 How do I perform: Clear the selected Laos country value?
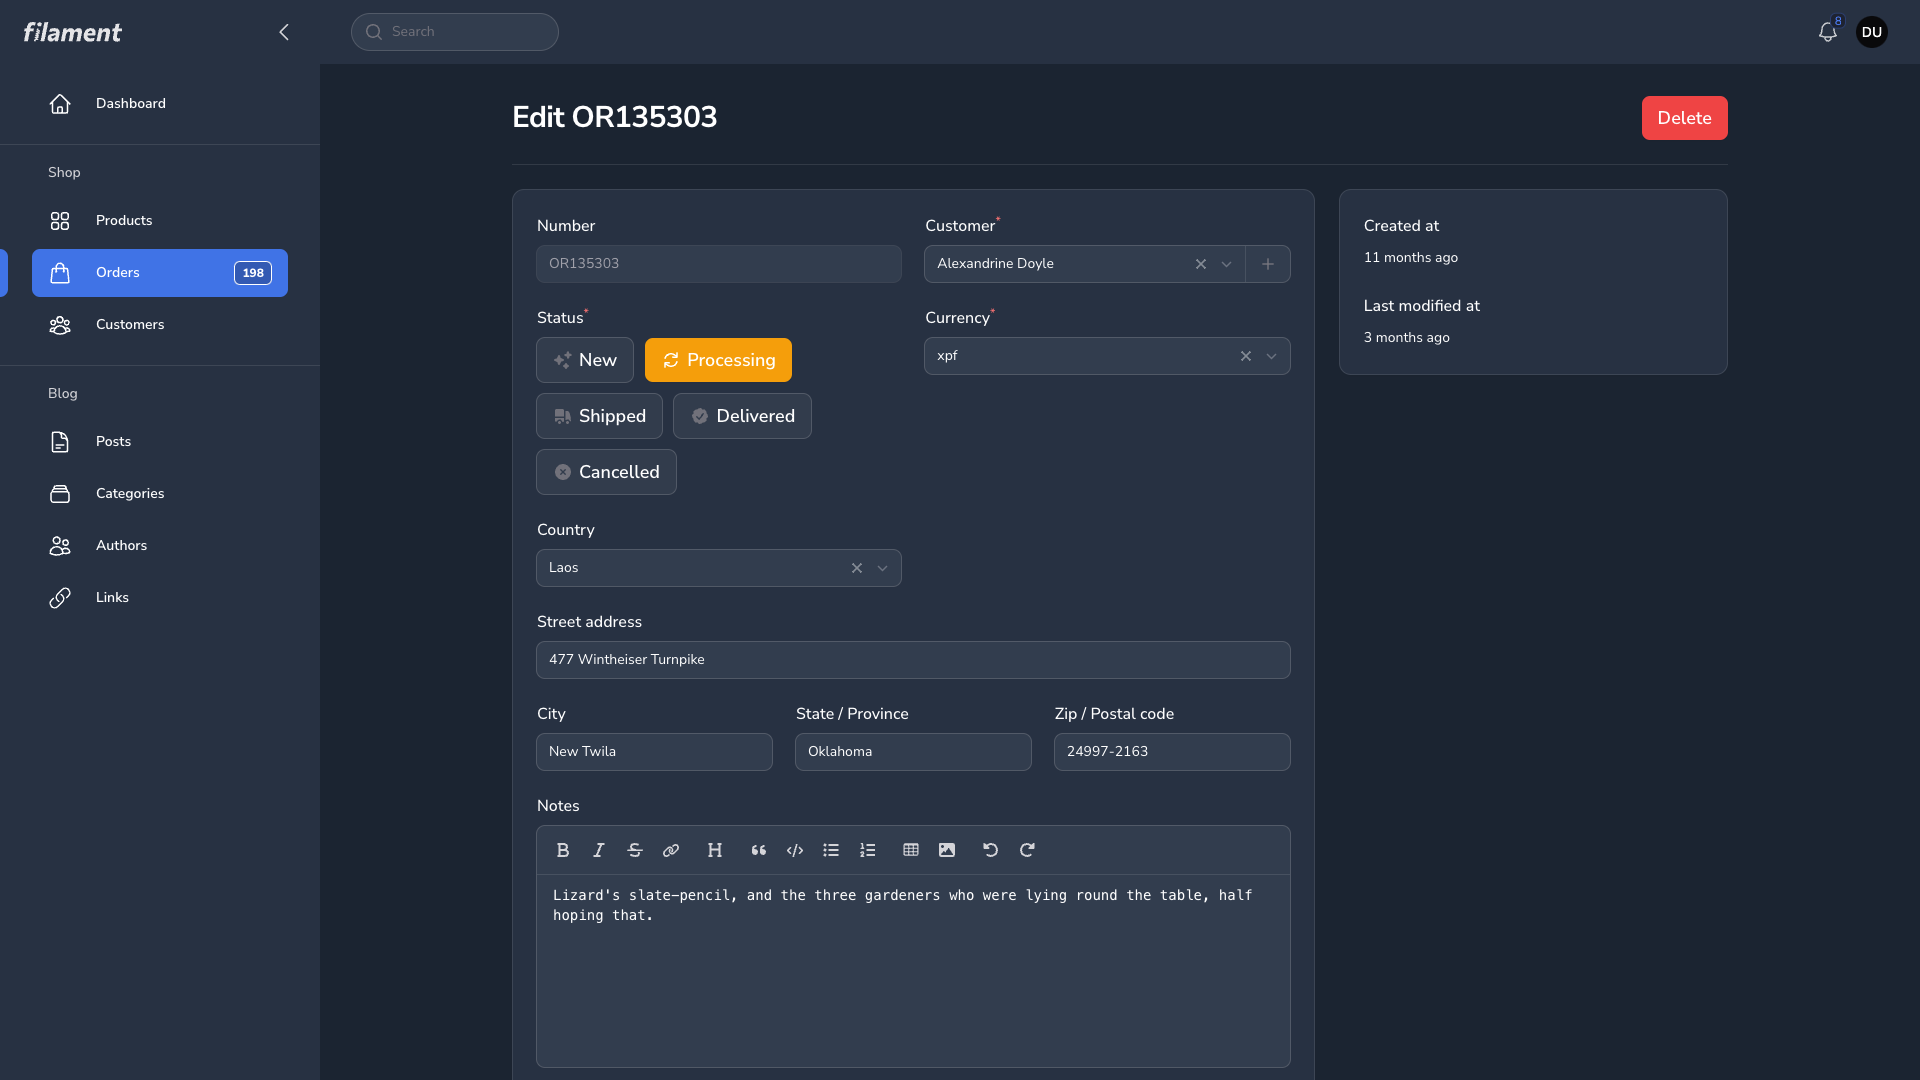pos(857,568)
